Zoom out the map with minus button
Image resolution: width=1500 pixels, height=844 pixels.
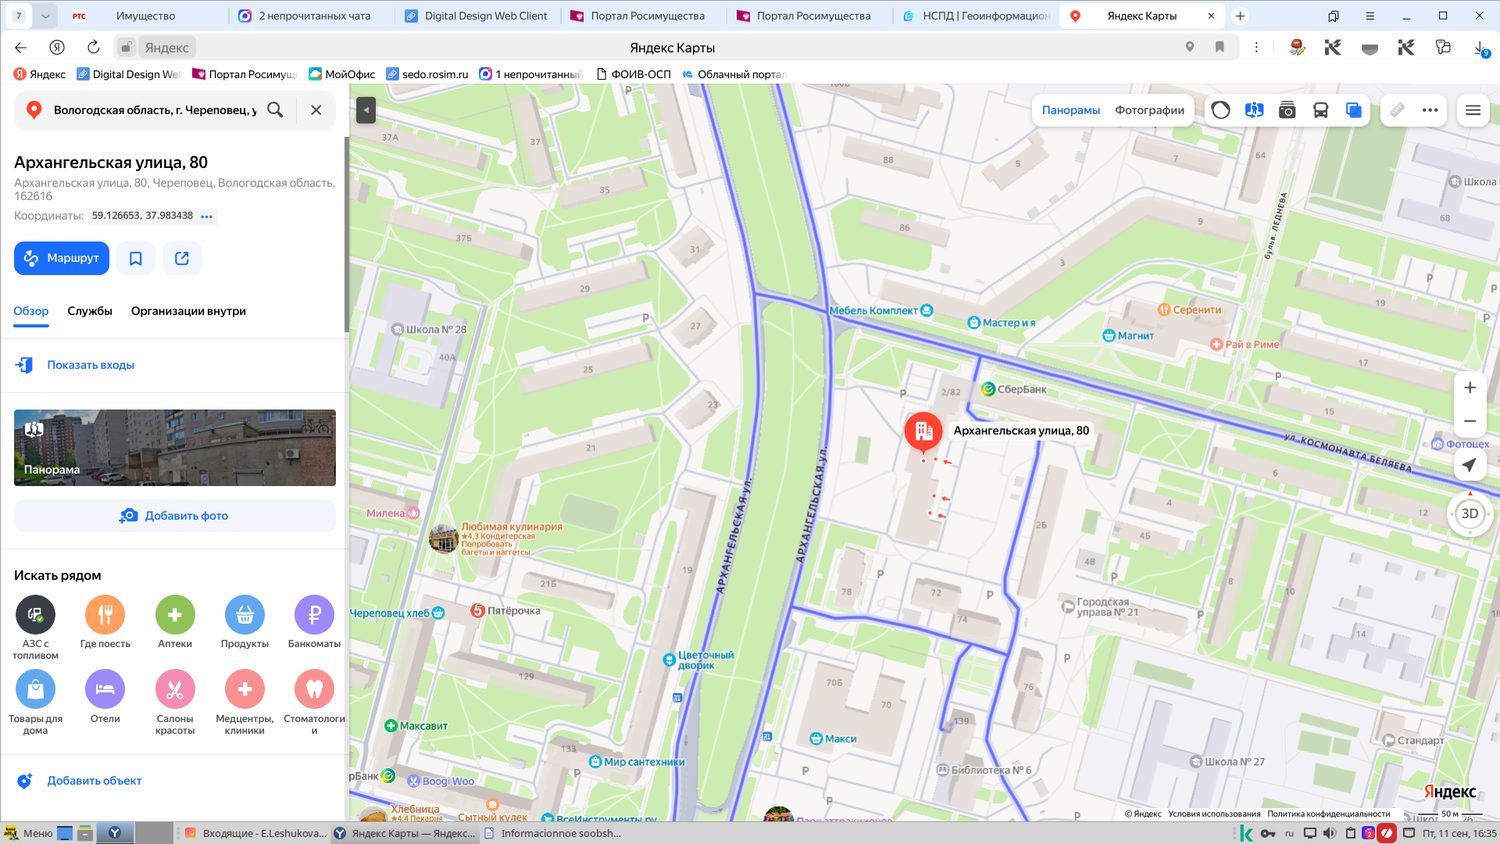pyautogui.click(x=1470, y=421)
